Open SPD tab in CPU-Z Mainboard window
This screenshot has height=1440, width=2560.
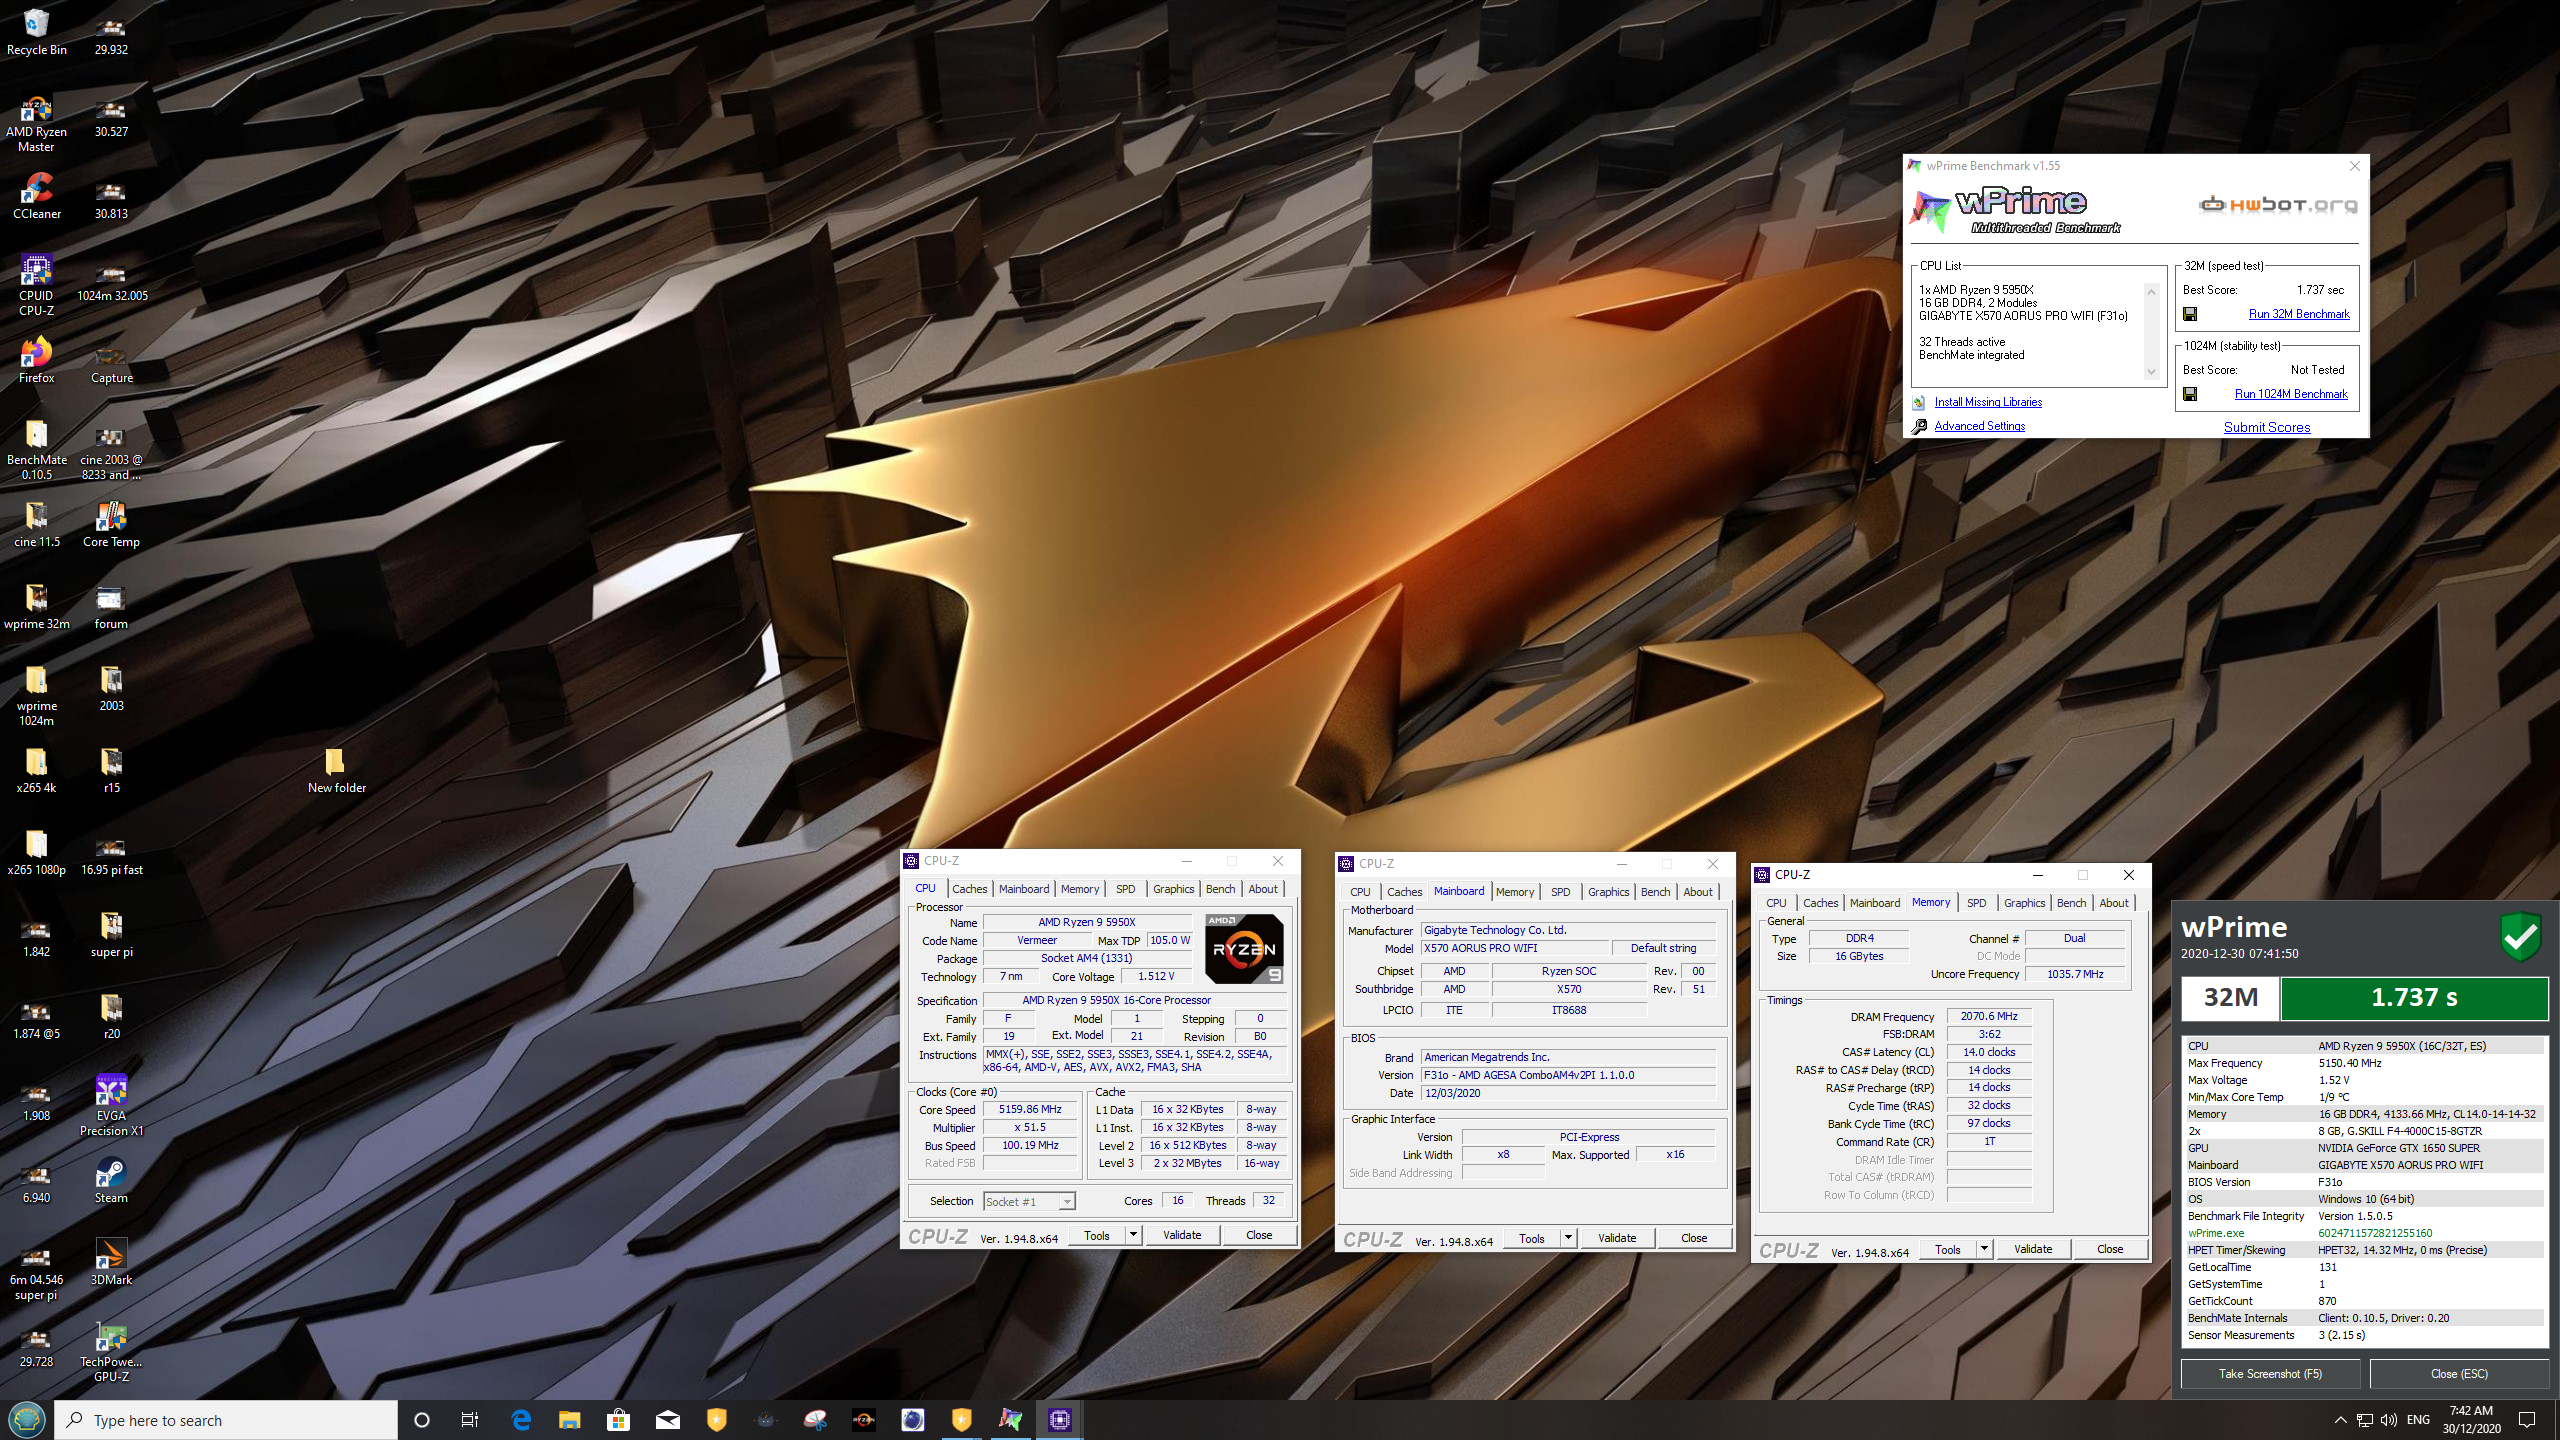pyautogui.click(x=1560, y=892)
